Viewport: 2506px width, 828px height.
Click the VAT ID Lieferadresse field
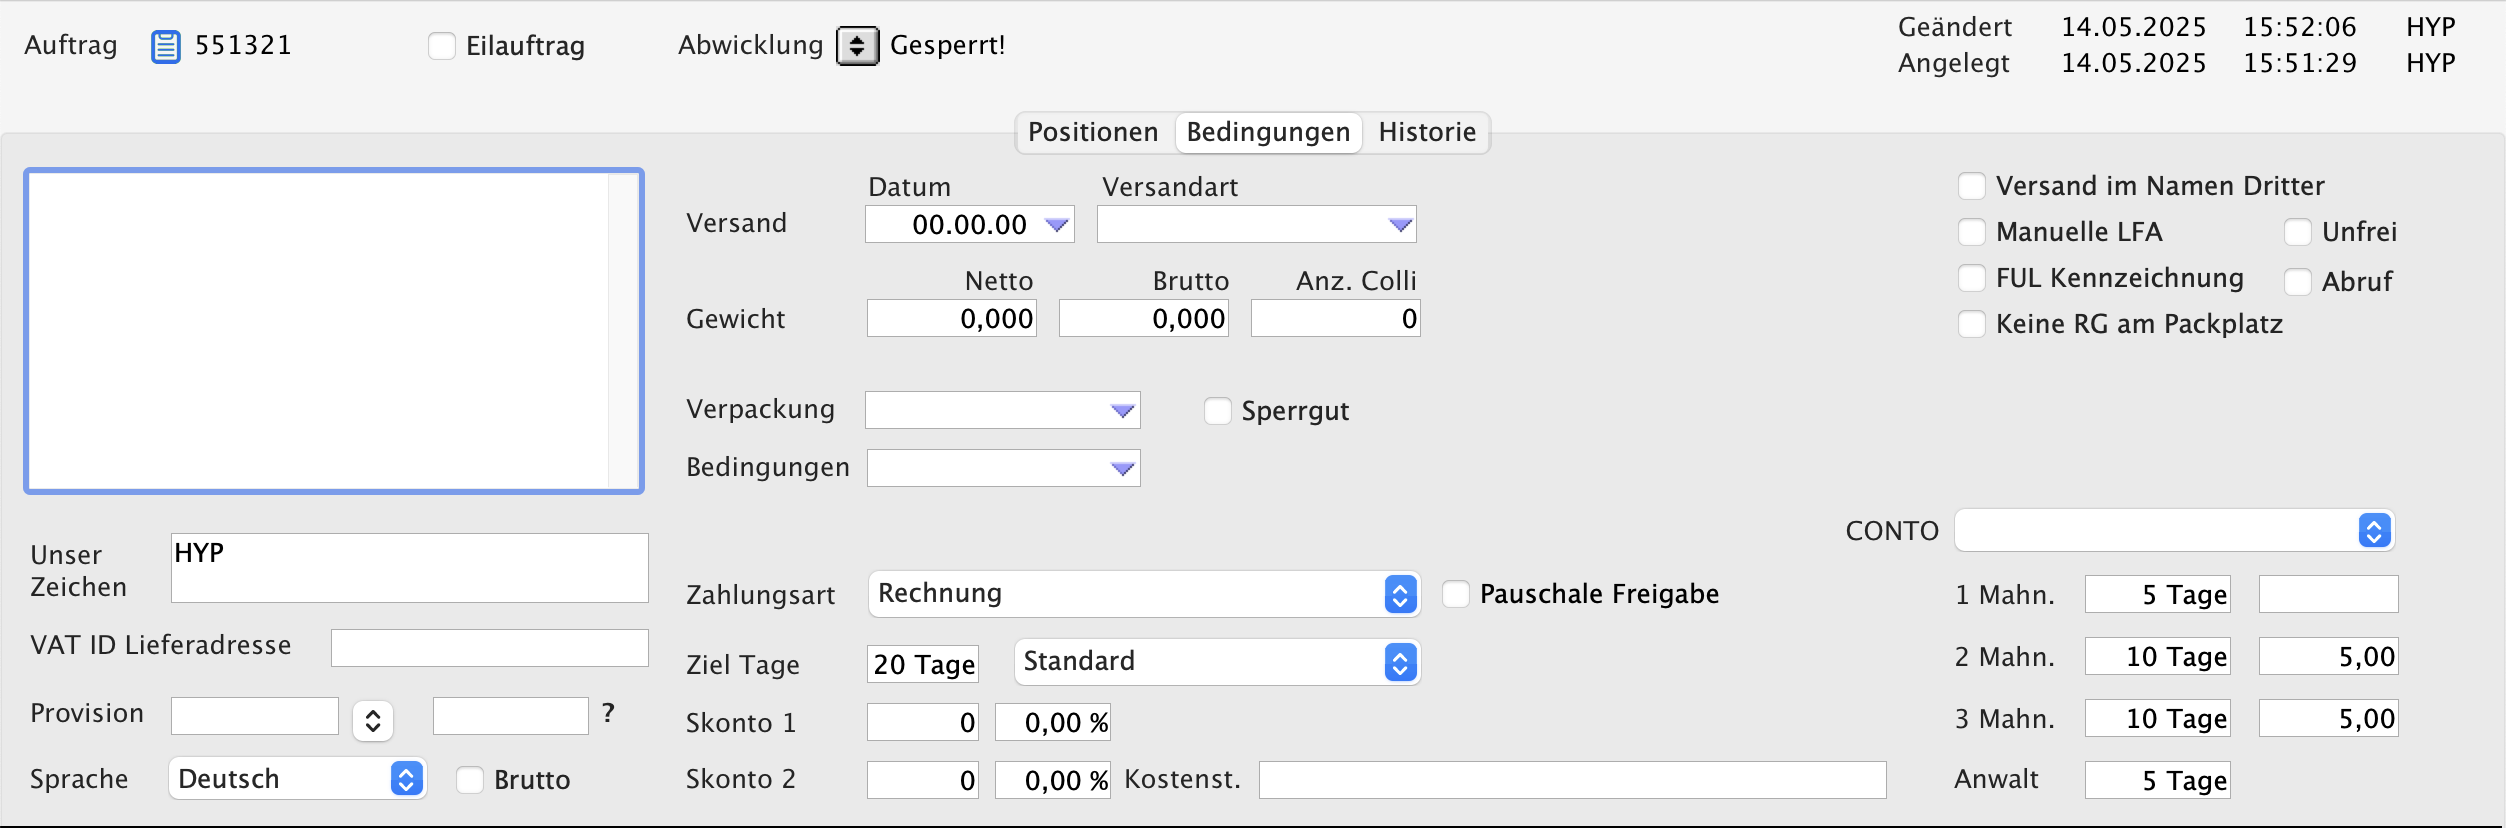click(489, 648)
